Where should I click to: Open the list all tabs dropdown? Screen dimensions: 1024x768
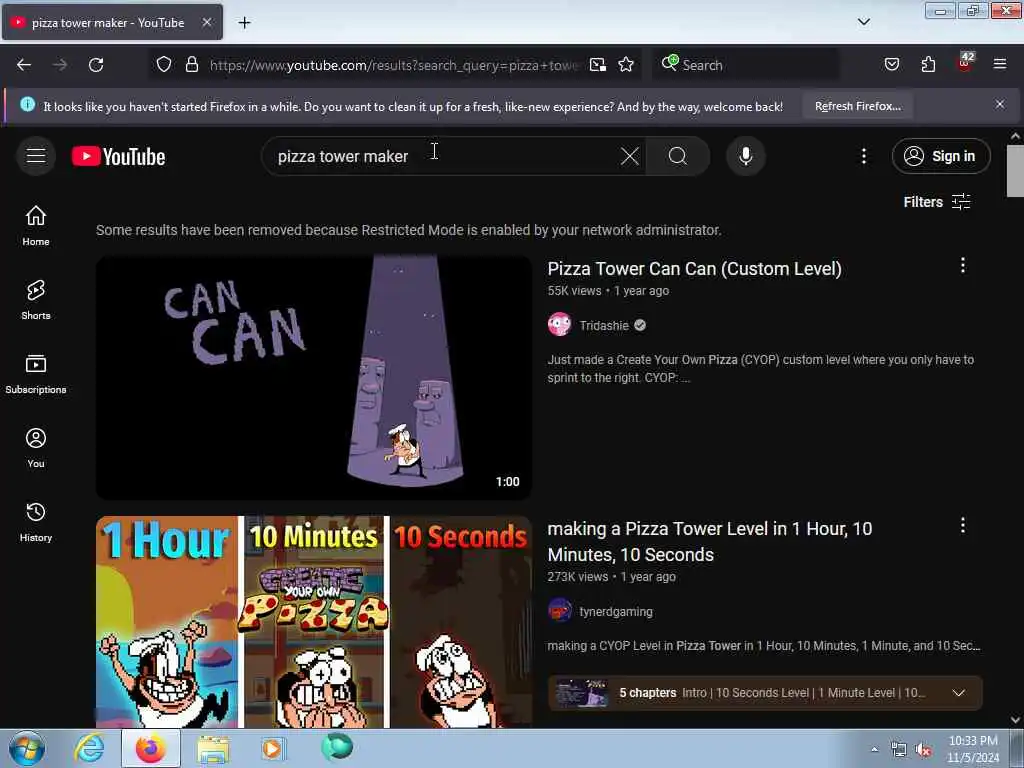tap(863, 22)
